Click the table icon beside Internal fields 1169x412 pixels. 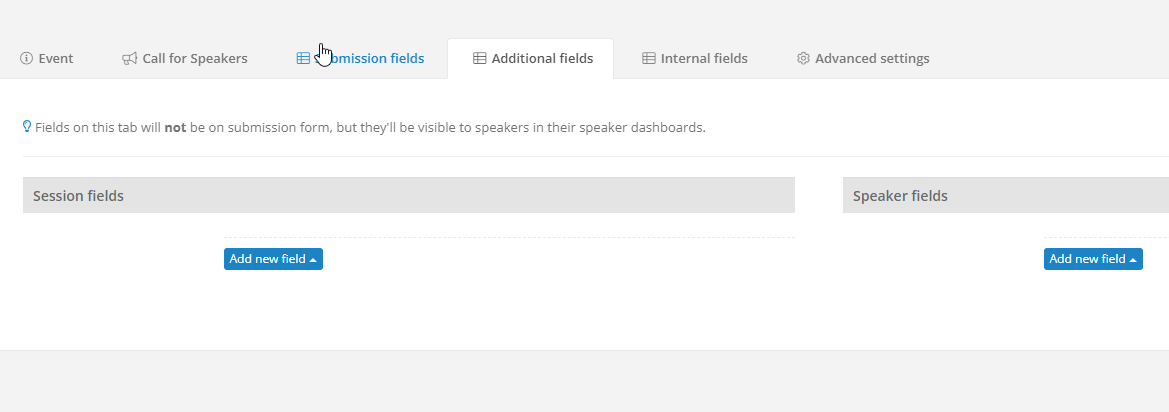pyautogui.click(x=649, y=58)
